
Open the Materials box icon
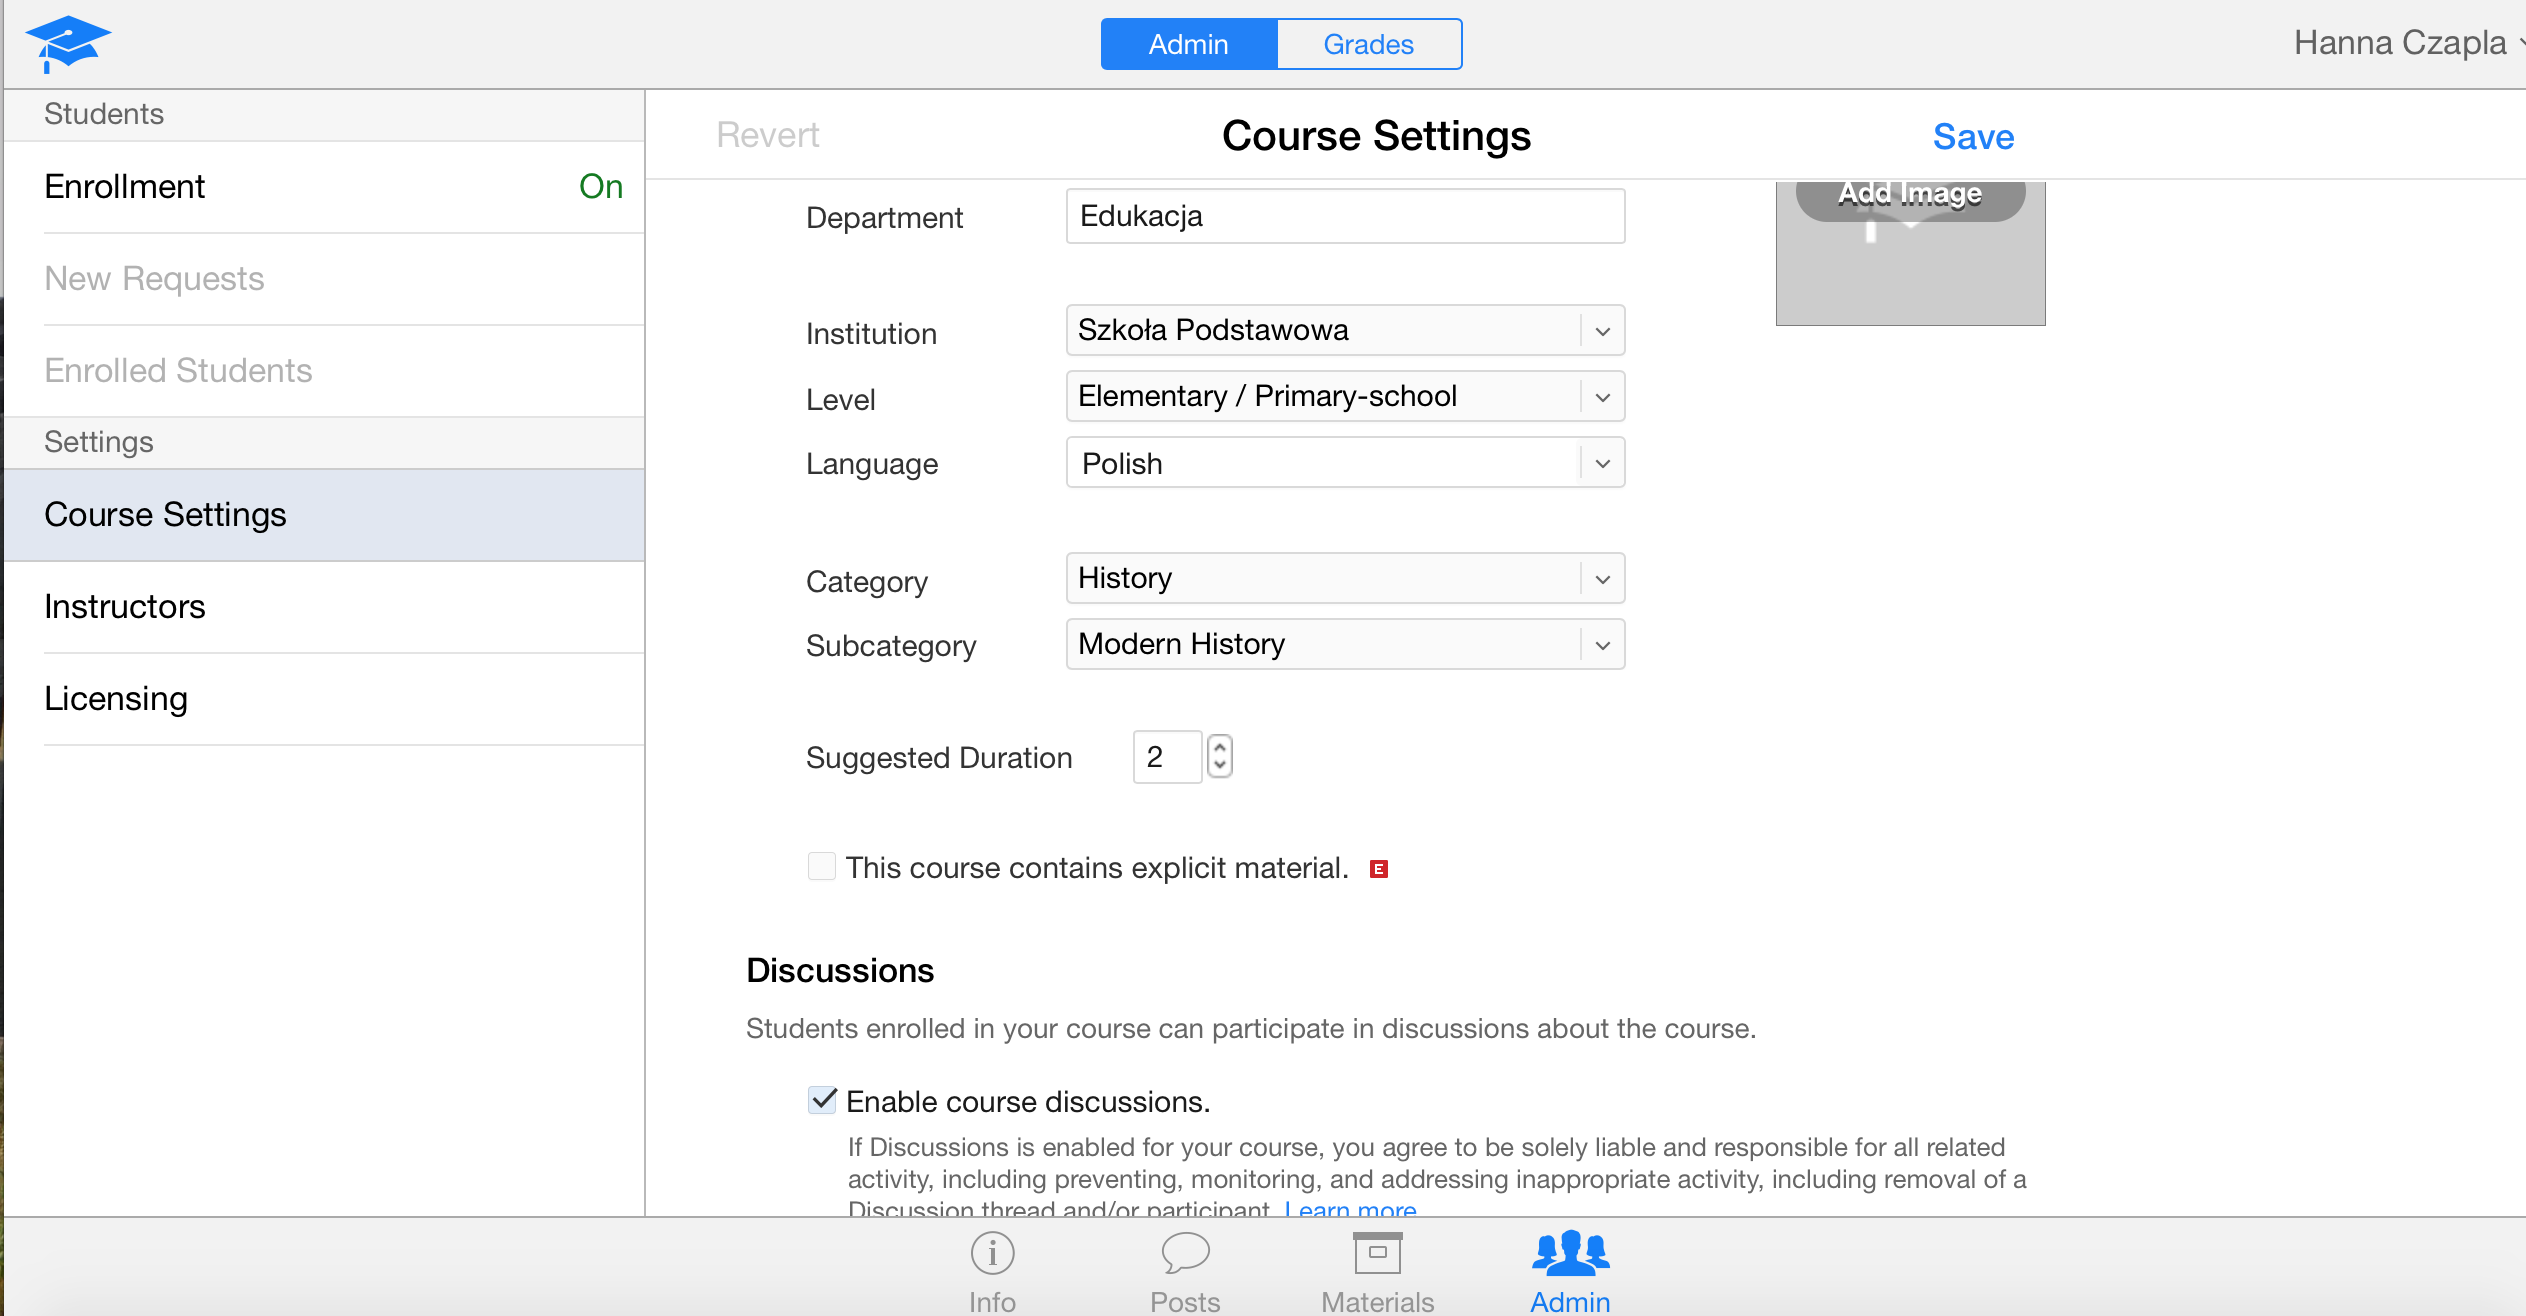pyautogui.click(x=1377, y=1253)
